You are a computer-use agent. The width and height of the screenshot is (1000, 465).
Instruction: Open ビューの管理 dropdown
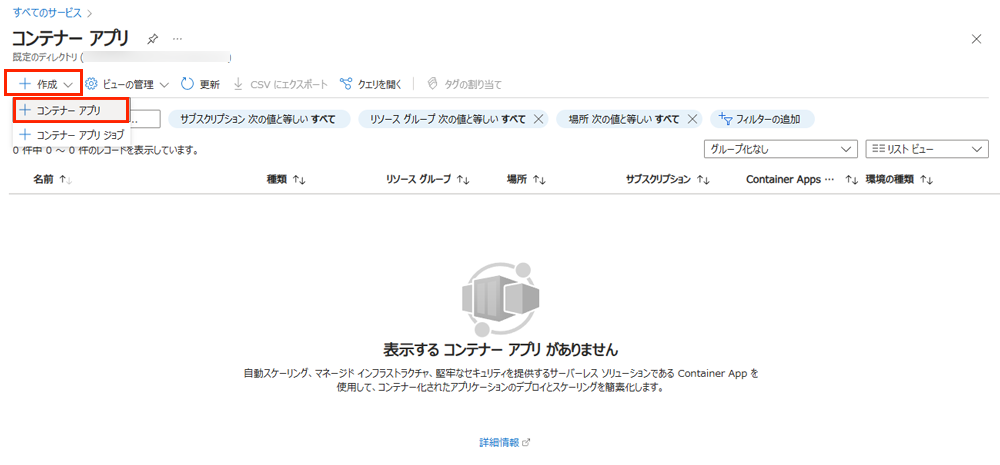pyautogui.click(x=127, y=84)
